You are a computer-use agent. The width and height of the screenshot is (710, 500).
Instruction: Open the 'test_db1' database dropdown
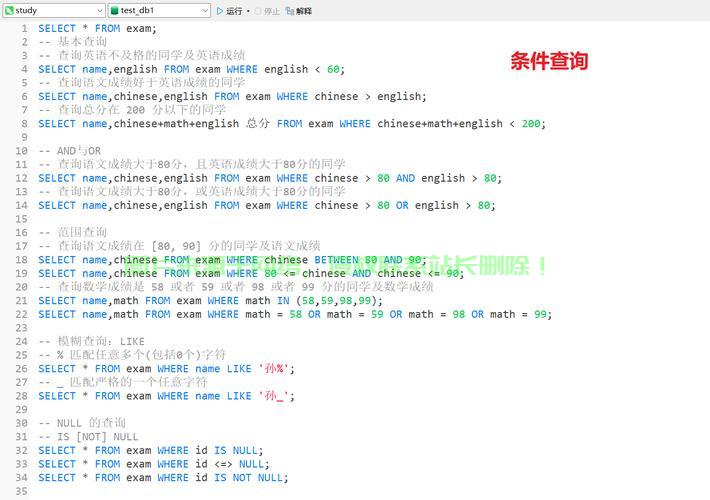tap(159, 10)
